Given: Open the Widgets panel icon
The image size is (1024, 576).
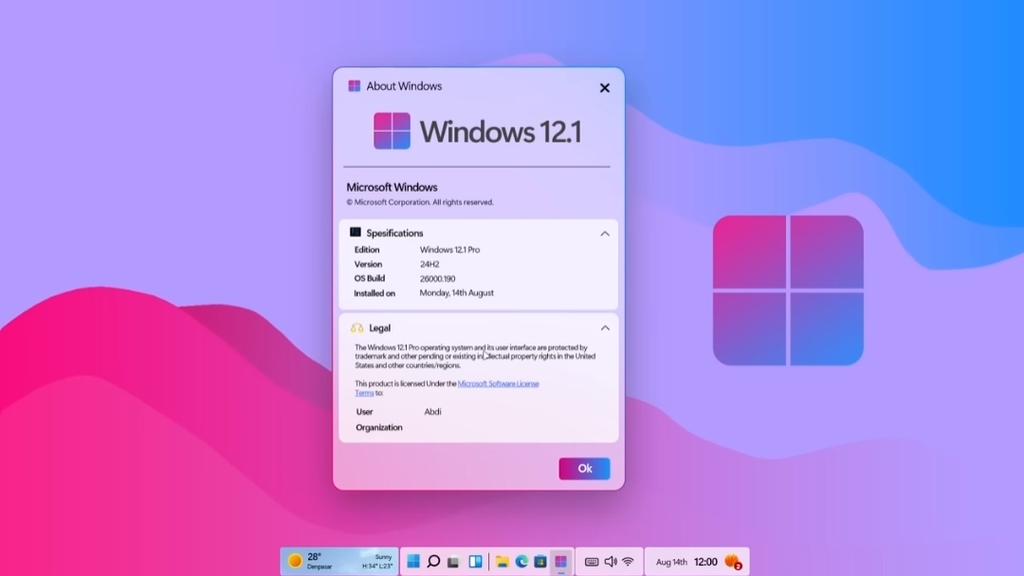Looking at the screenshot, I should [x=475, y=562].
